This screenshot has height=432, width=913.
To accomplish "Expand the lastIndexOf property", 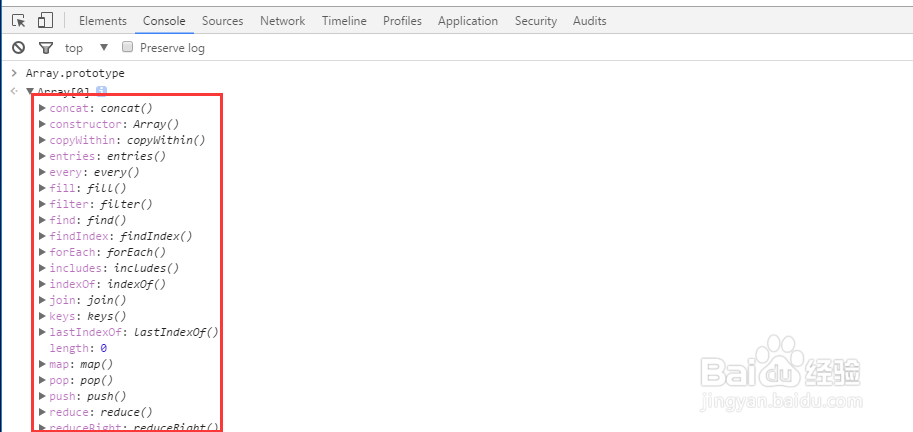I will [42, 332].
